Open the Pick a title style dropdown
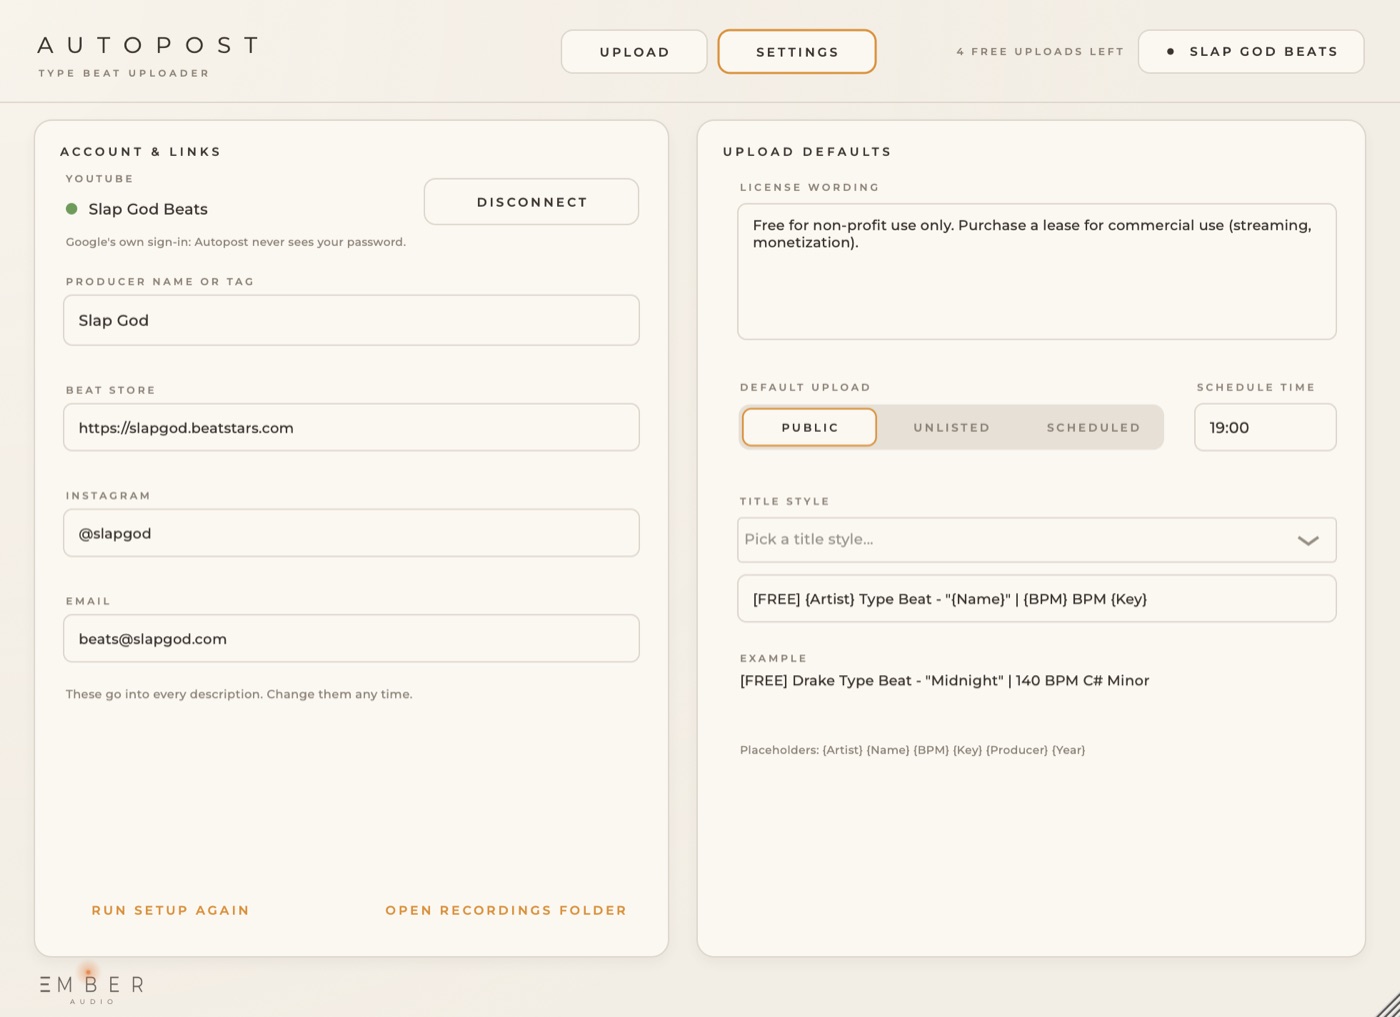This screenshot has height=1017, width=1400. tap(1037, 540)
